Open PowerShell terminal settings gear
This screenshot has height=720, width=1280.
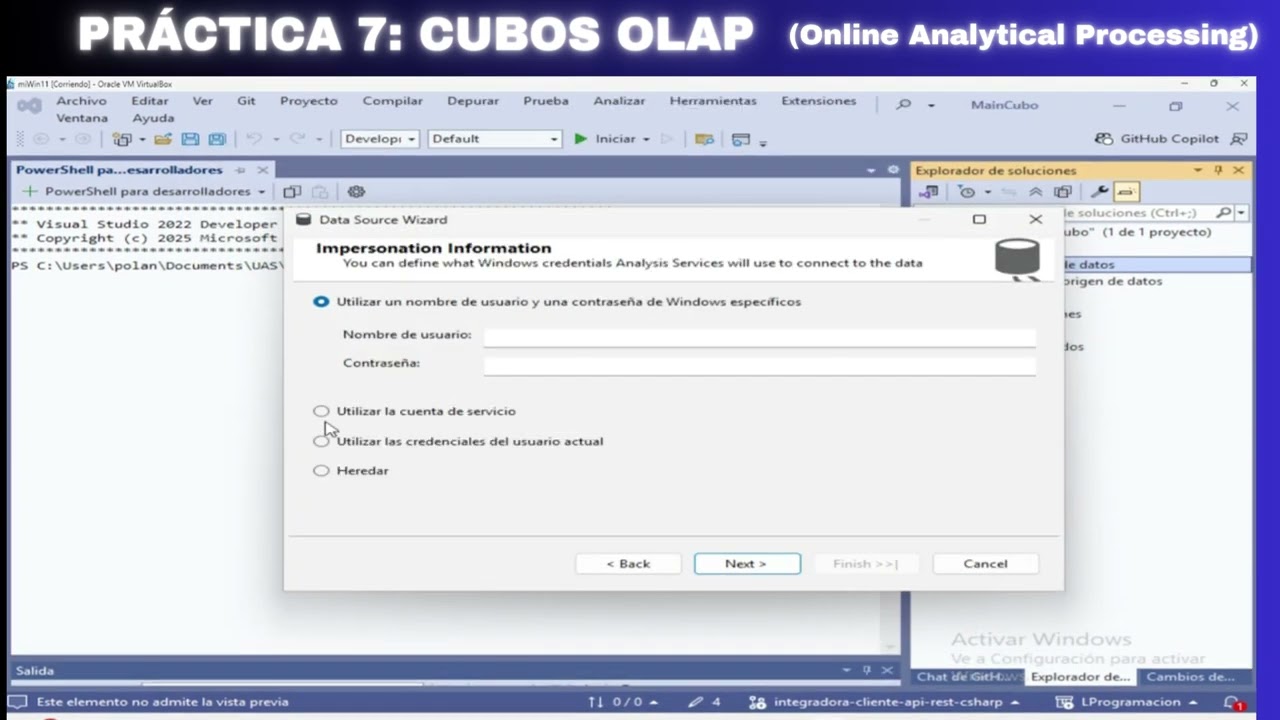356,191
